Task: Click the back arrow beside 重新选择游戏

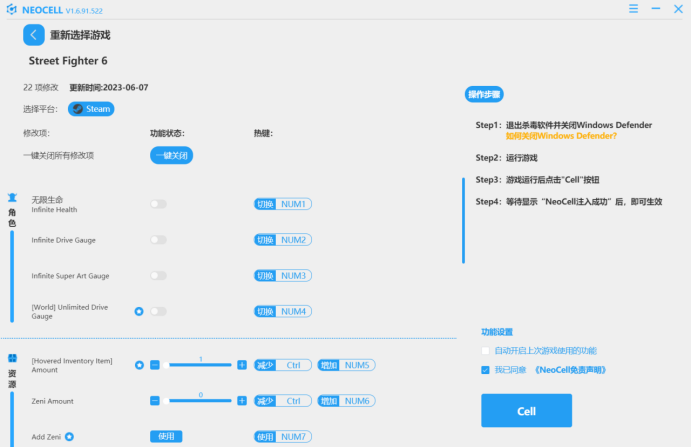Action: tap(33, 35)
